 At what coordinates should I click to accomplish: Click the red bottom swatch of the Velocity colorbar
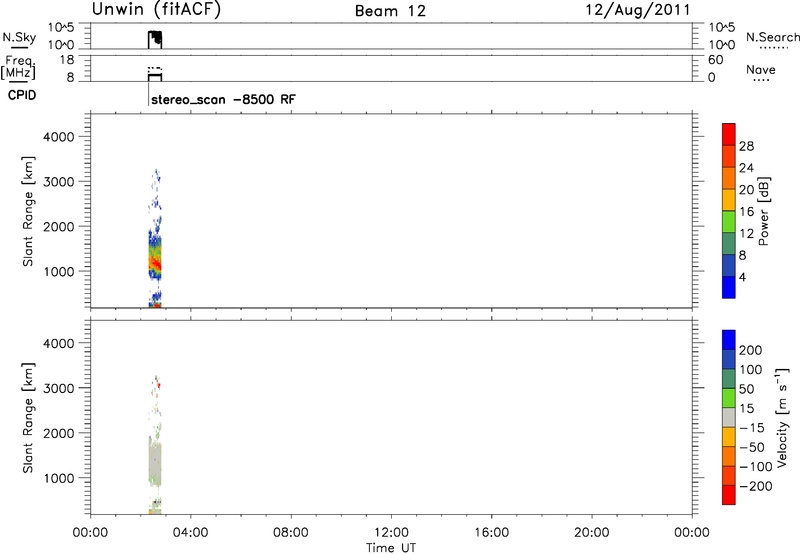[x=729, y=495]
